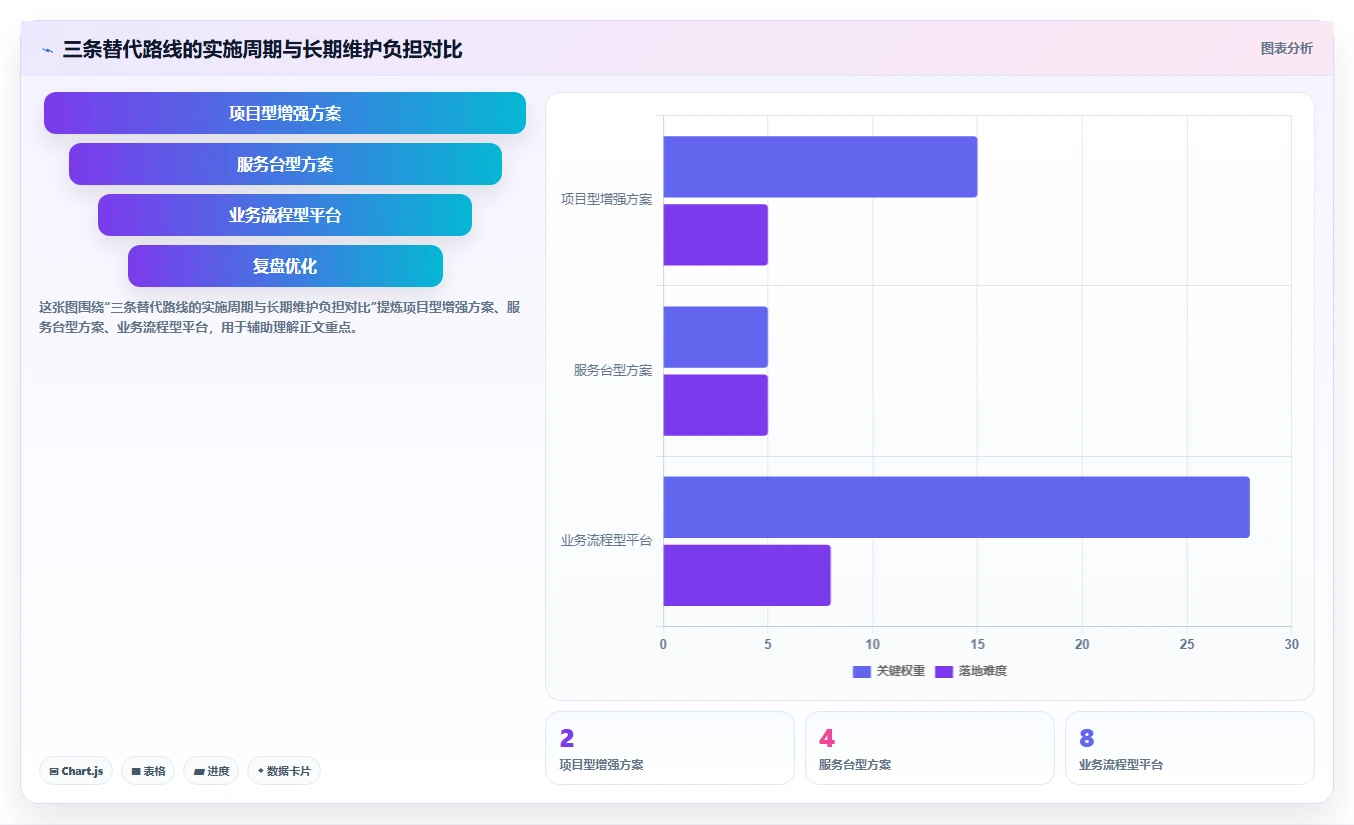
Task: Select the 复盘优化 funnel bar
Action: pyautogui.click(x=285, y=266)
